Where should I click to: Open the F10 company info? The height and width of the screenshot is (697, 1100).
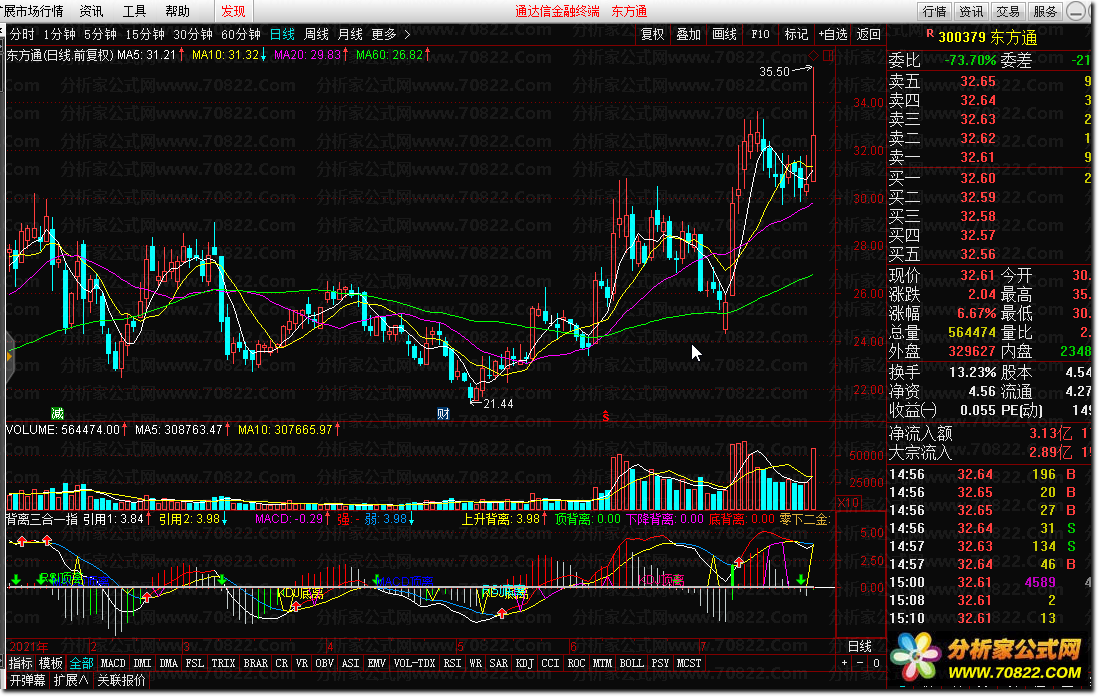pos(760,34)
